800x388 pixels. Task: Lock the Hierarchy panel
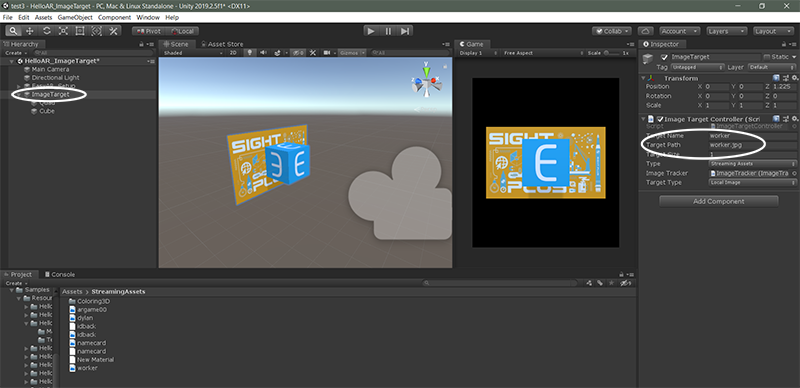(141, 44)
